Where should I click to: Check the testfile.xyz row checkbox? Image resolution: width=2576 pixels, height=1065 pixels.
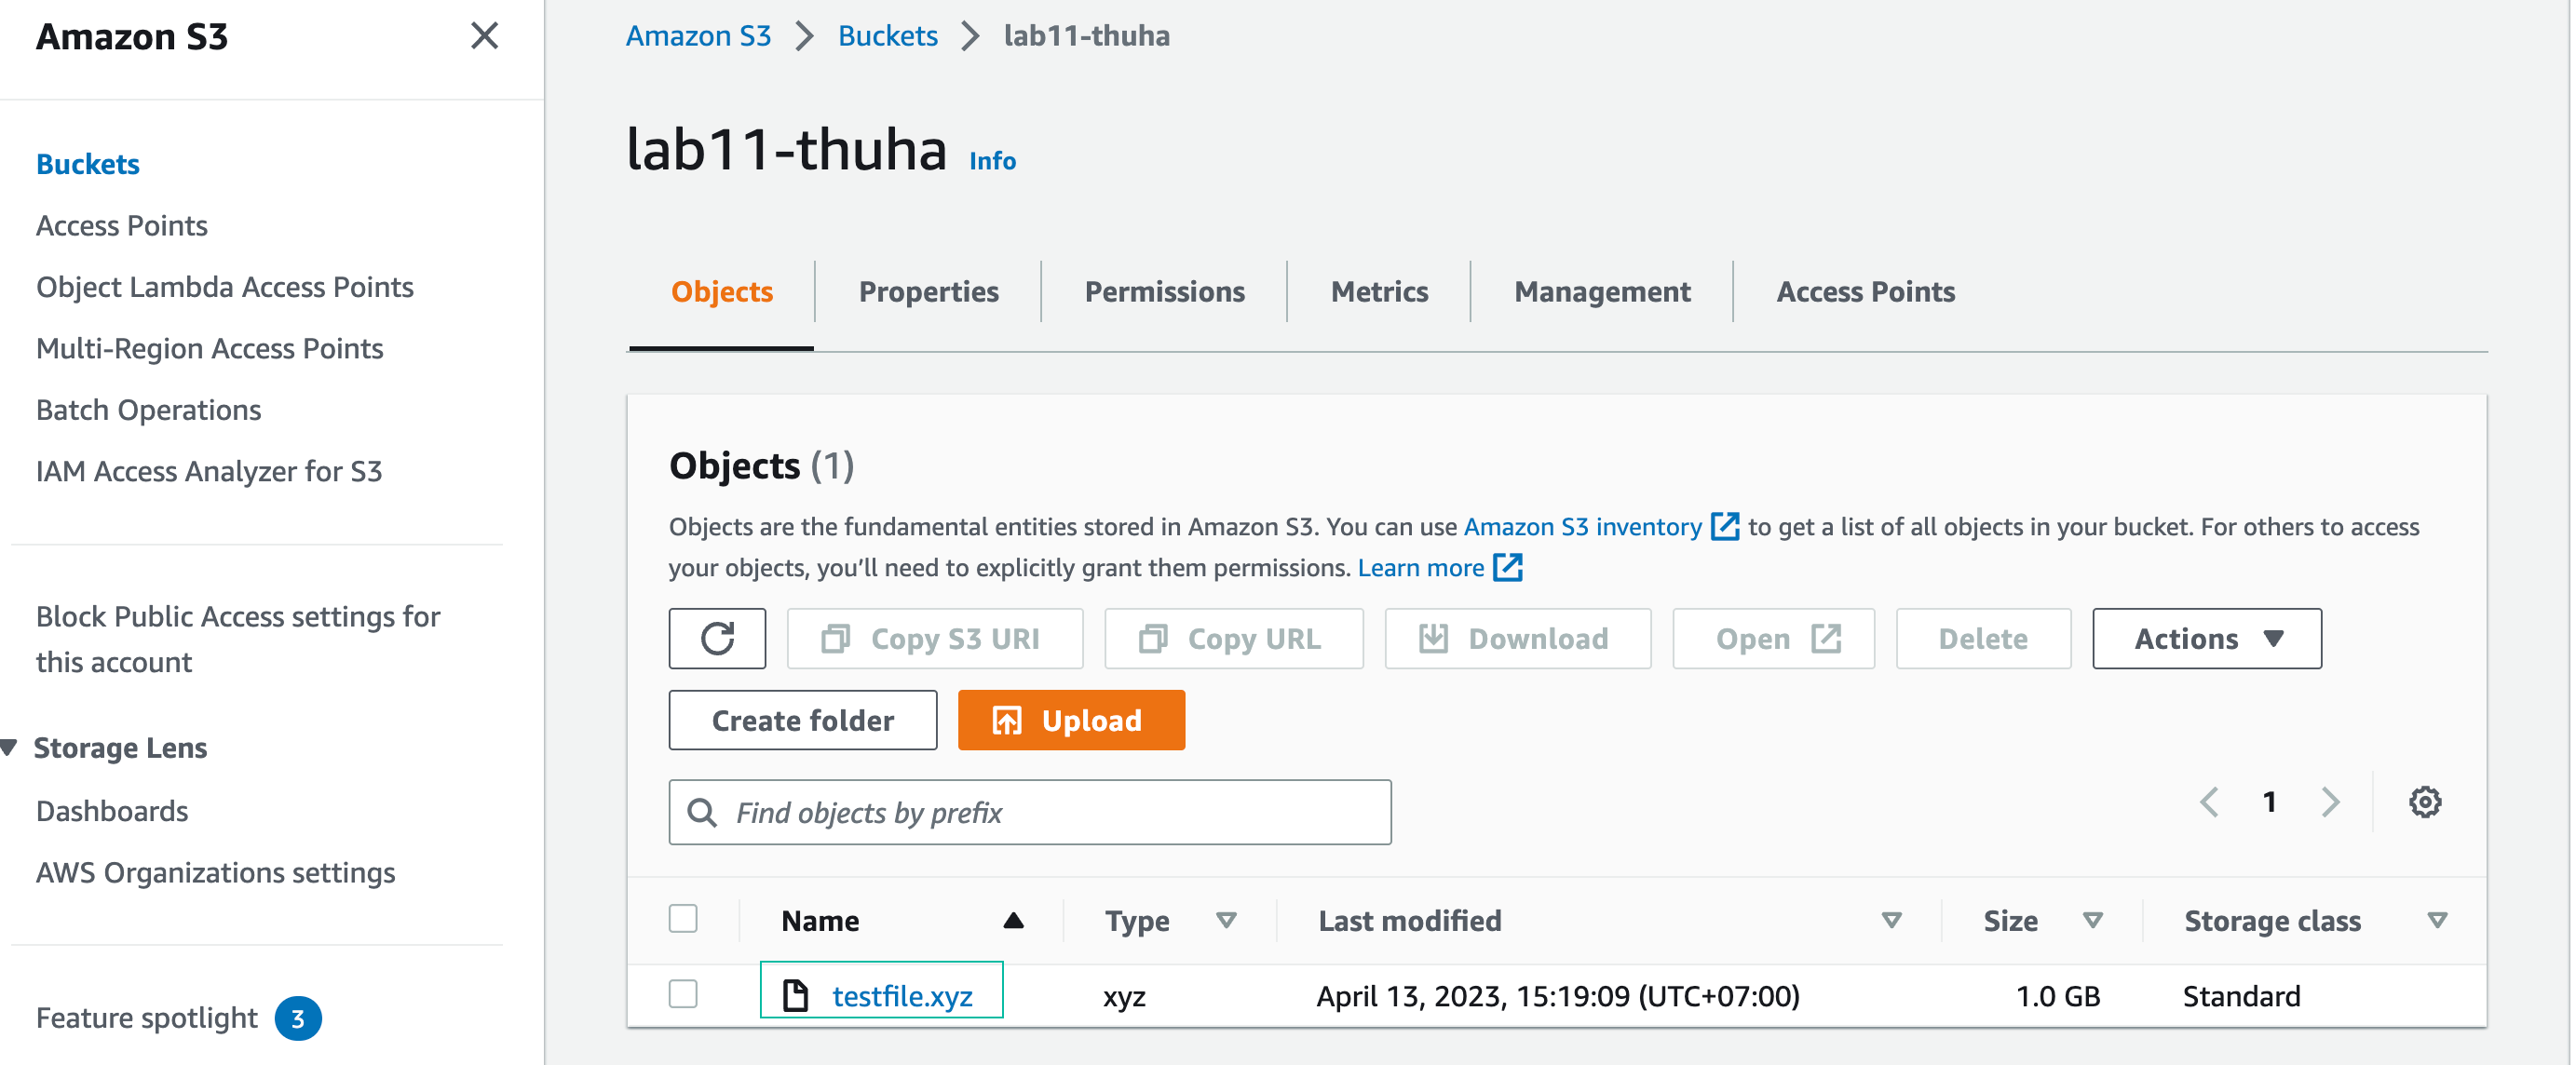click(683, 993)
